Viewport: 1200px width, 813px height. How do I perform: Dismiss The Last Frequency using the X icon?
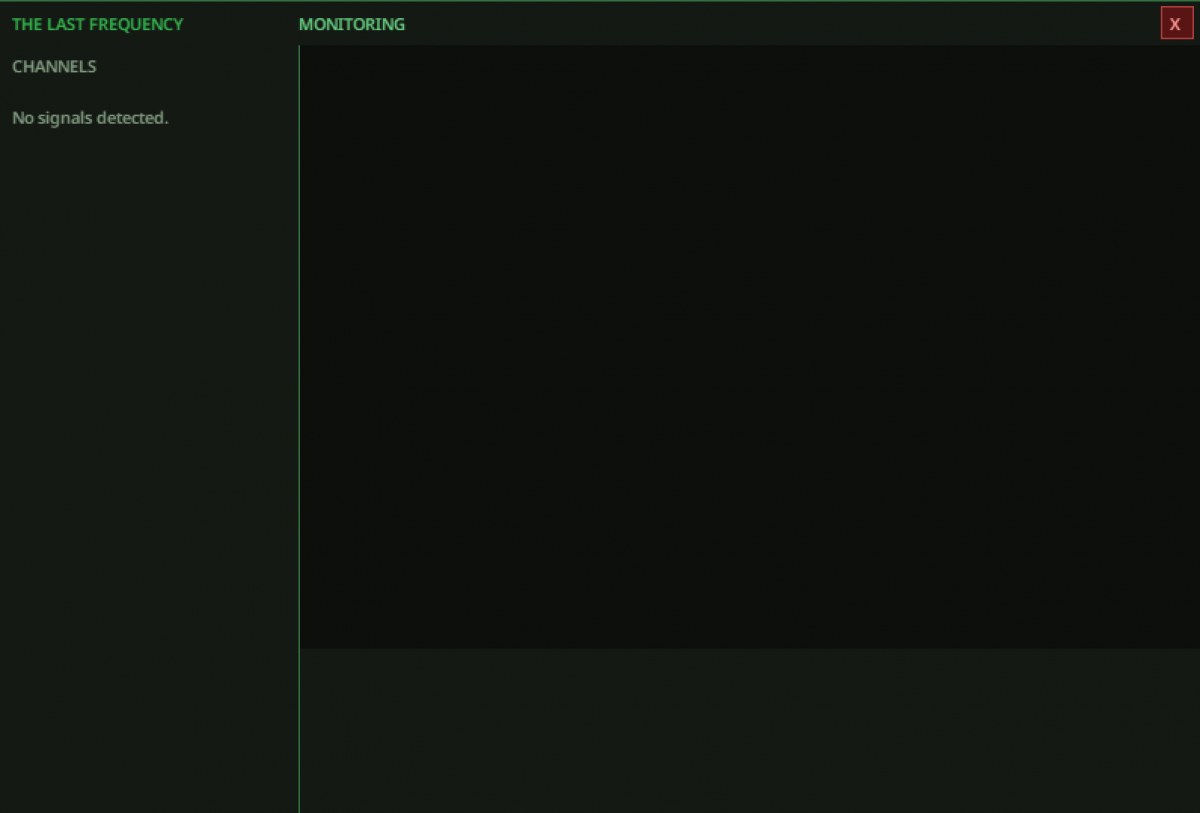1176,23
